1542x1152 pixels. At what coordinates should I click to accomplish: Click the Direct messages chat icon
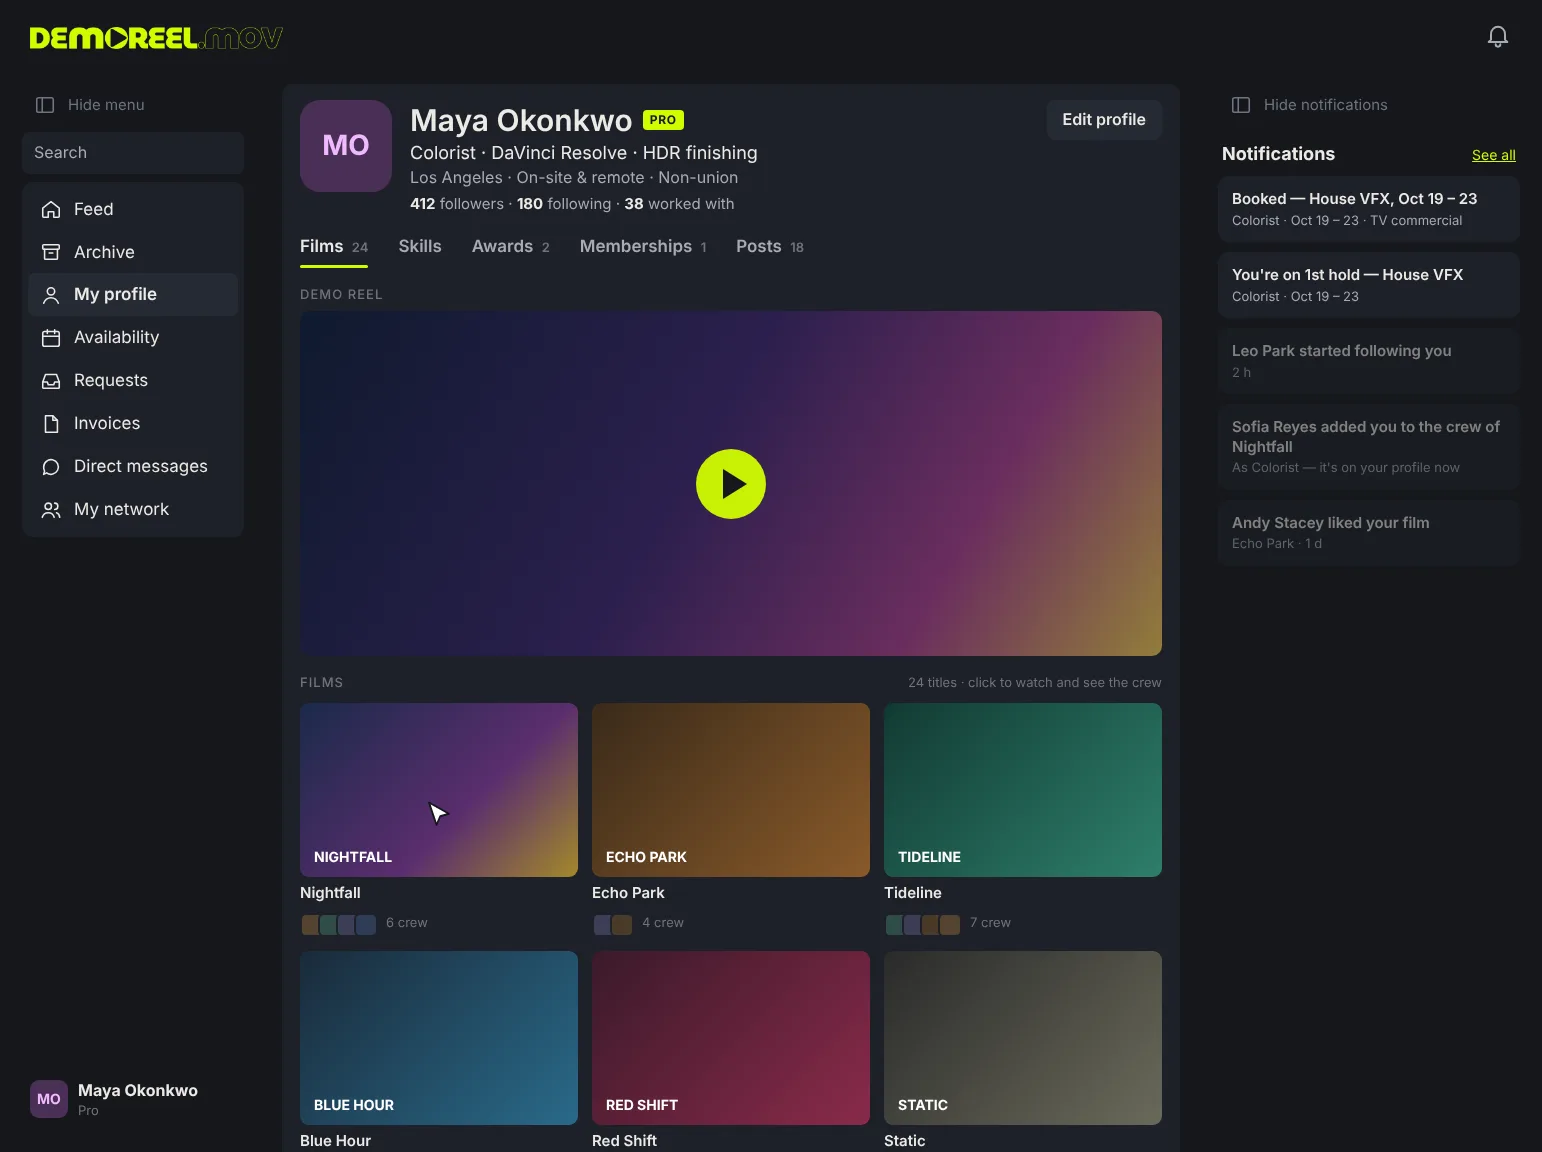tap(51, 467)
